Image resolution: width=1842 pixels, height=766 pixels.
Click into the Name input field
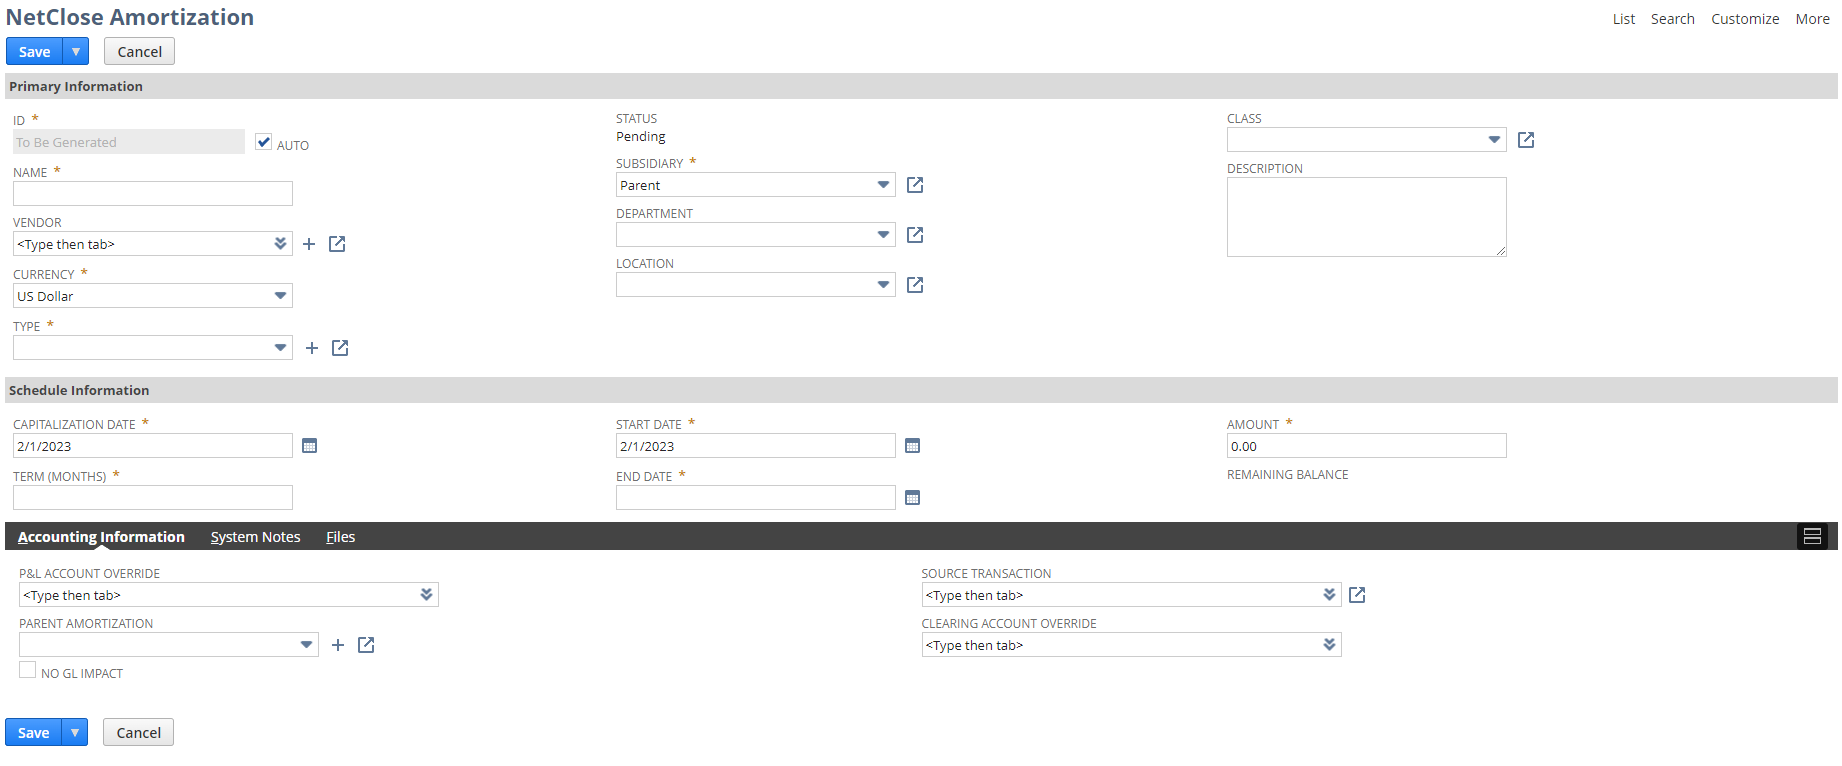pyautogui.click(x=153, y=194)
